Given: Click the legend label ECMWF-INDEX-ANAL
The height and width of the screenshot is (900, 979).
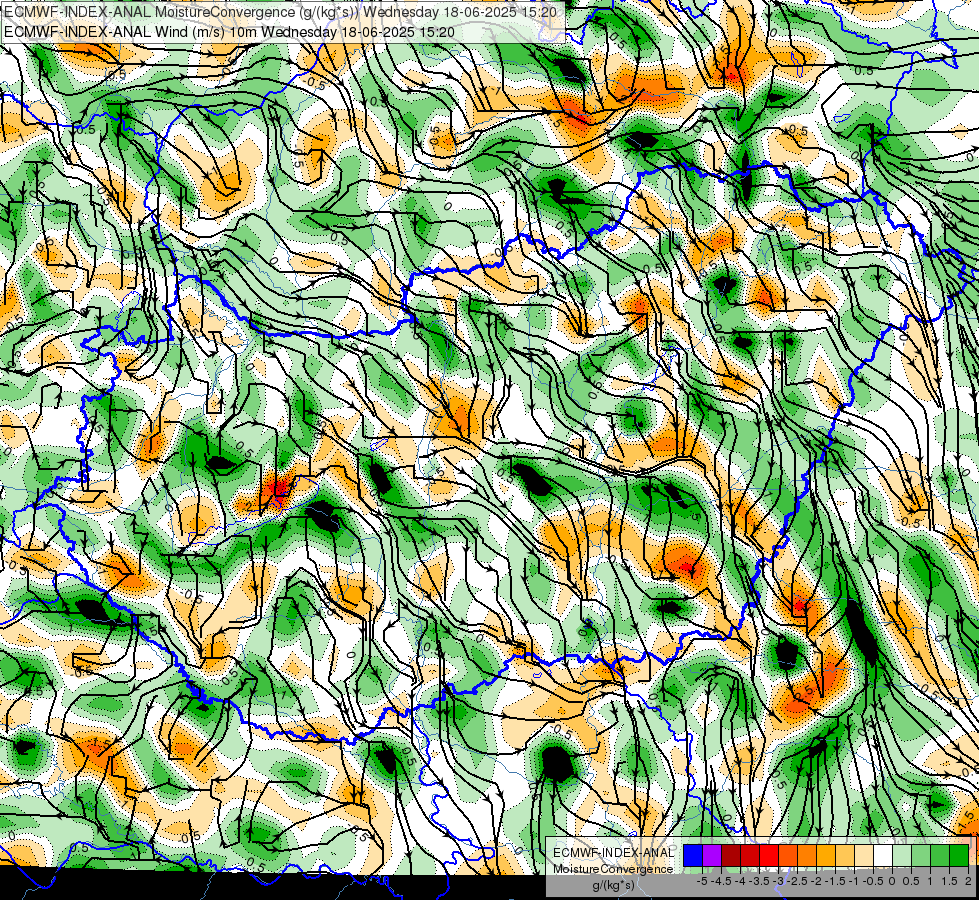Looking at the screenshot, I should [x=613, y=853].
